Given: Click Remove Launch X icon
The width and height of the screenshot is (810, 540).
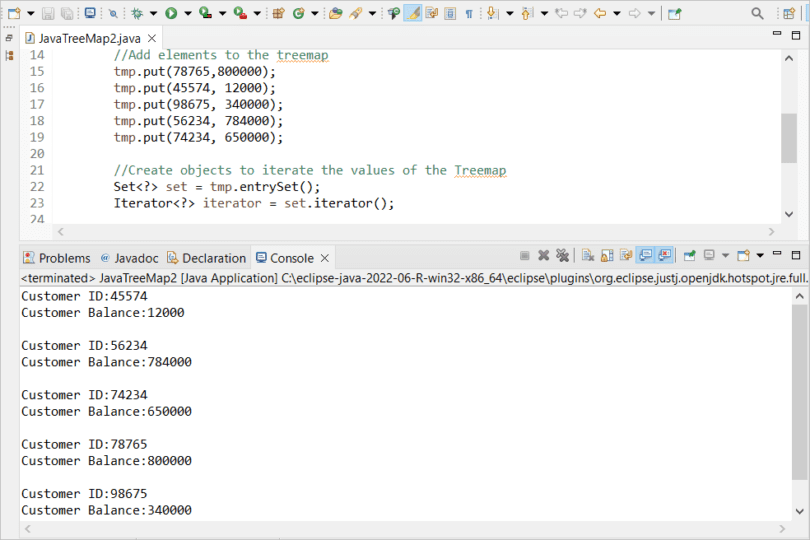Looking at the screenshot, I should click(x=543, y=255).
